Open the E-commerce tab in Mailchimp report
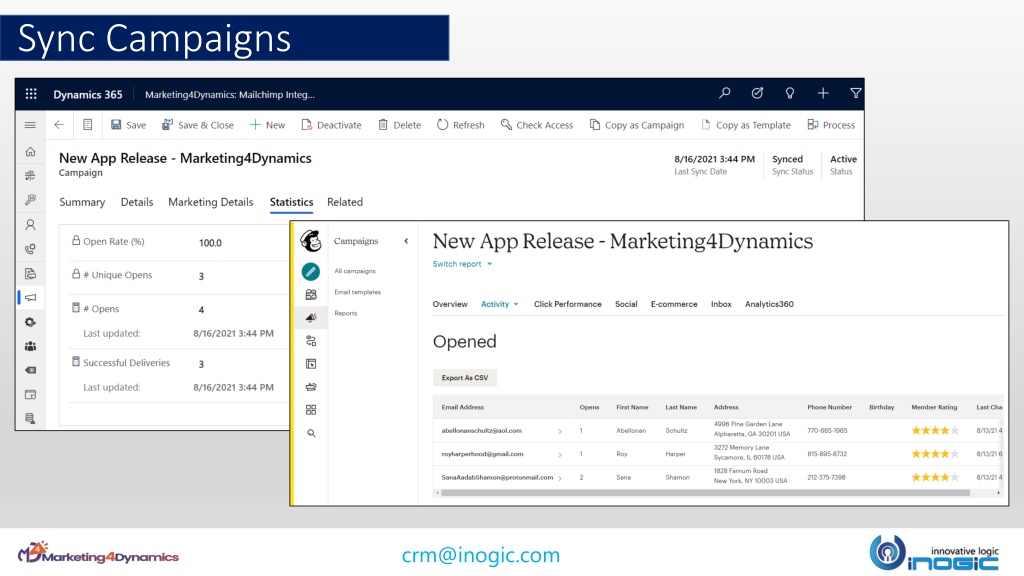The image size is (1024, 576). click(x=674, y=304)
